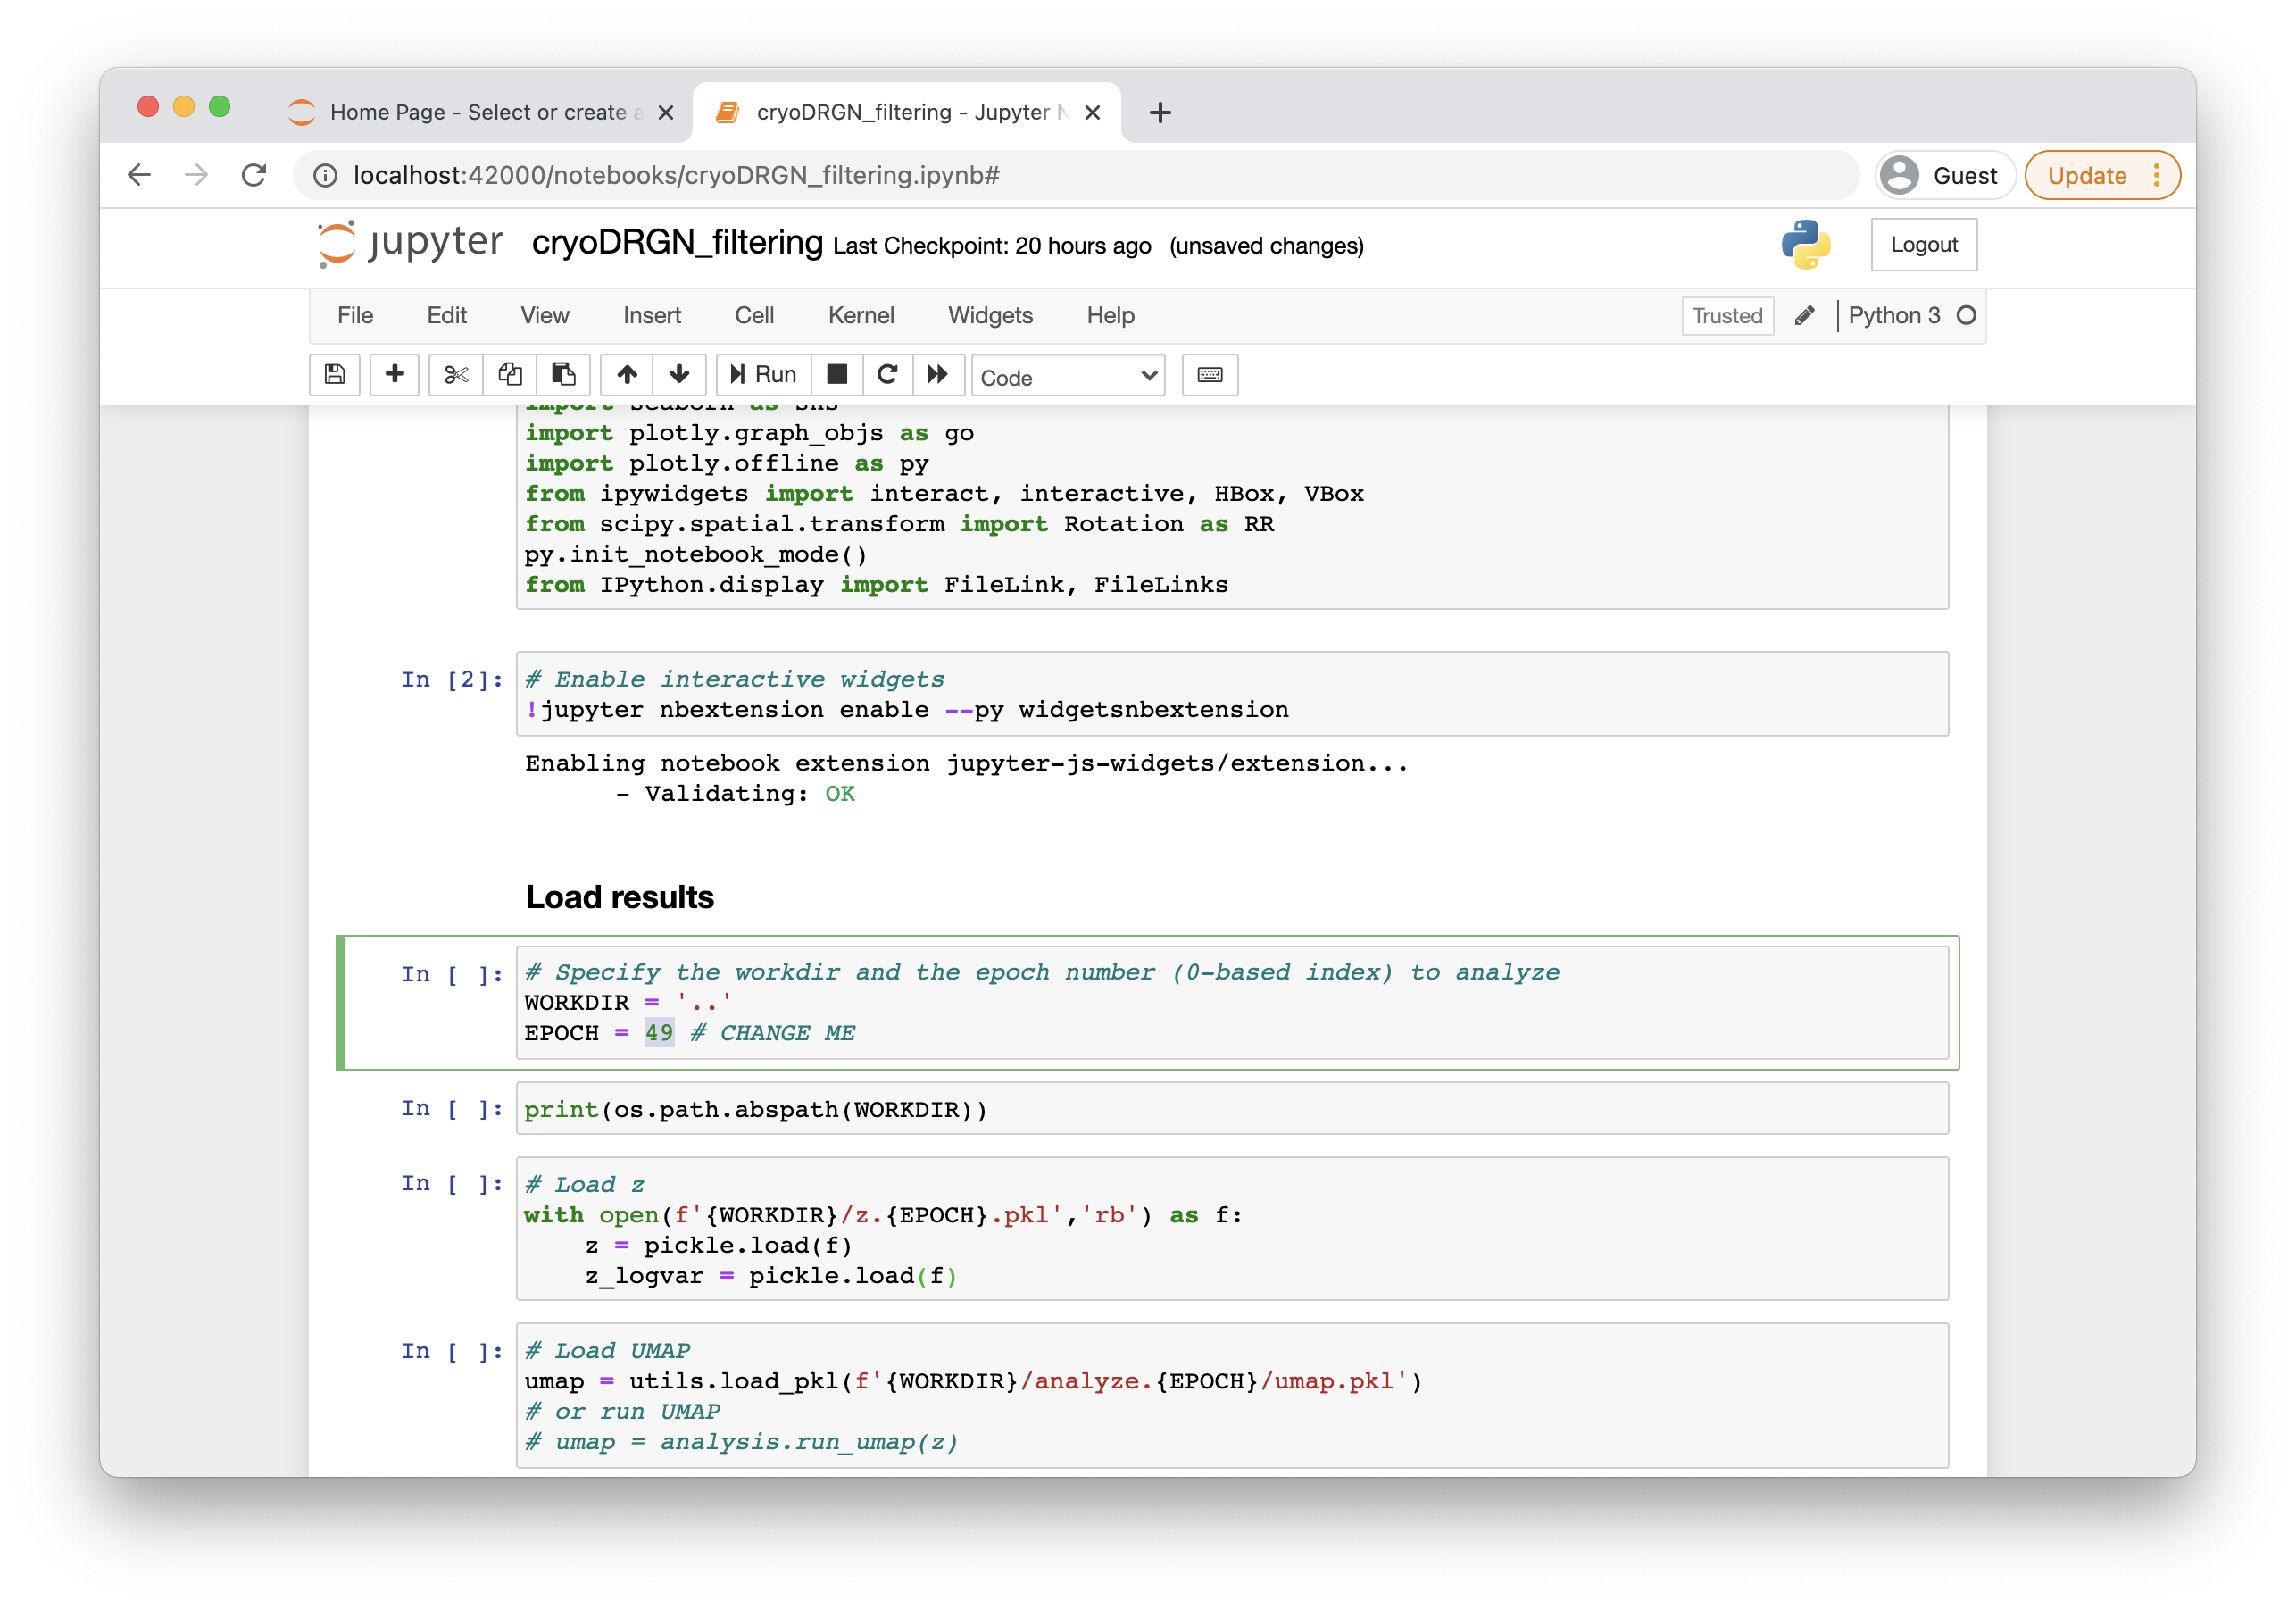The width and height of the screenshot is (2296, 1609).
Task: Restart kernel and run all fast-forward icon
Action: pos(938,375)
